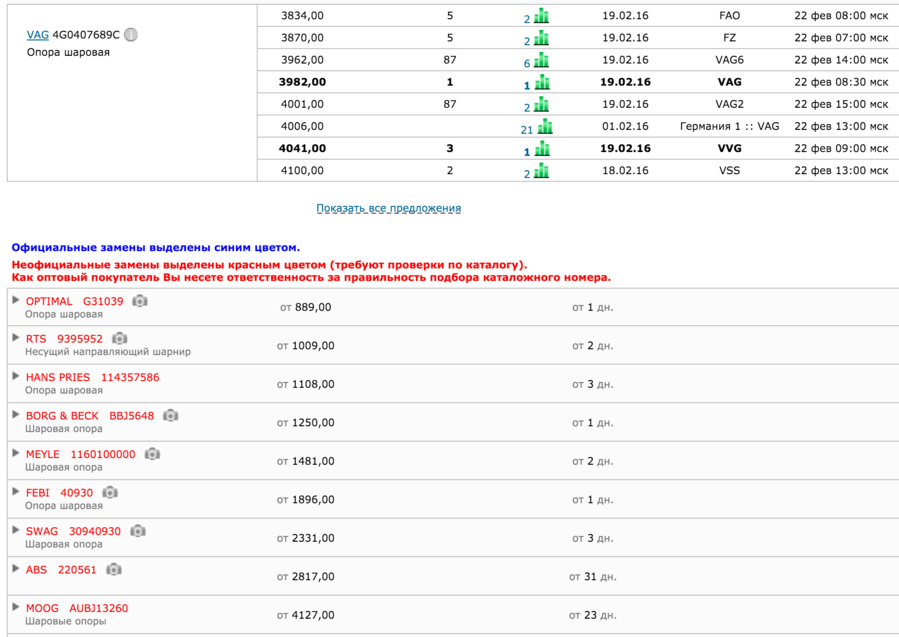Click 'Показать все предложения' link
This screenshot has height=637, width=899.
click(389, 208)
